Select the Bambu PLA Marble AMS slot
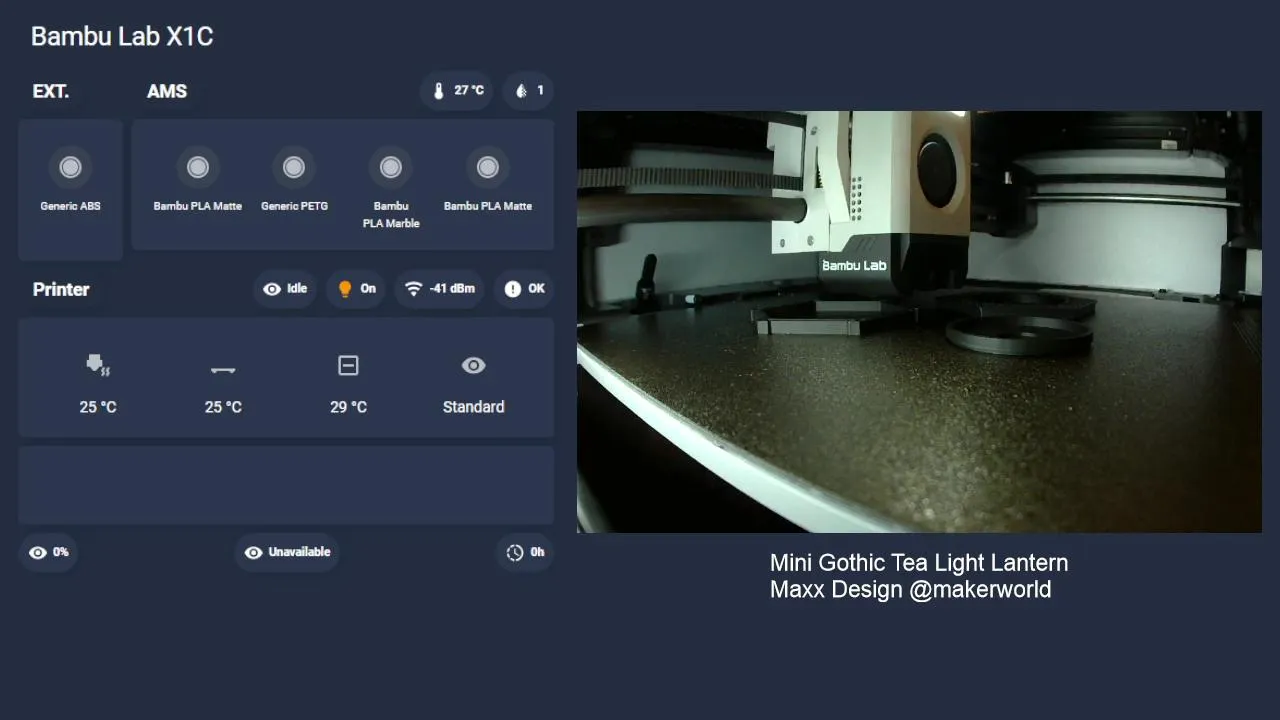The width and height of the screenshot is (1280, 720). point(391,167)
